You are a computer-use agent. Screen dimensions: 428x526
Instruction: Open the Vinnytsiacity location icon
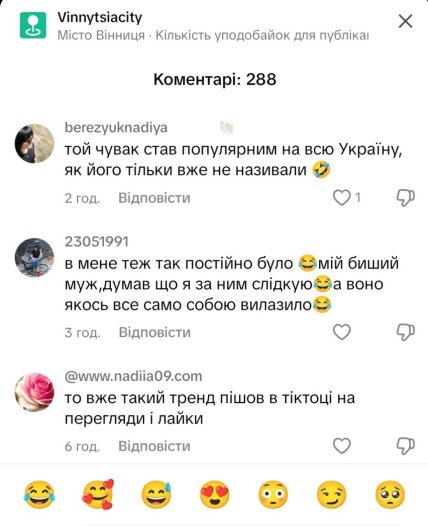tap(33, 25)
